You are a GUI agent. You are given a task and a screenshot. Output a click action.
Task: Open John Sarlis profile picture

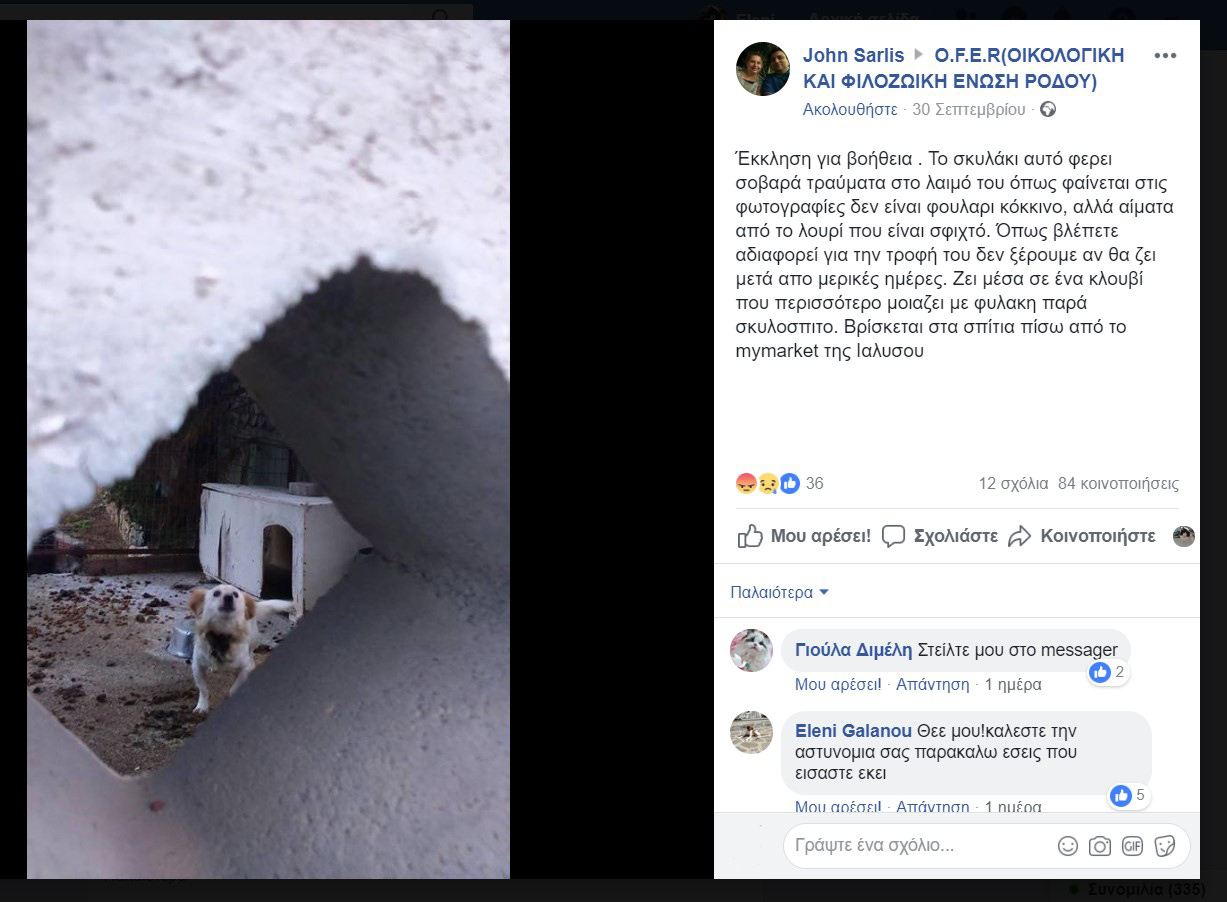pyautogui.click(x=763, y=69)
